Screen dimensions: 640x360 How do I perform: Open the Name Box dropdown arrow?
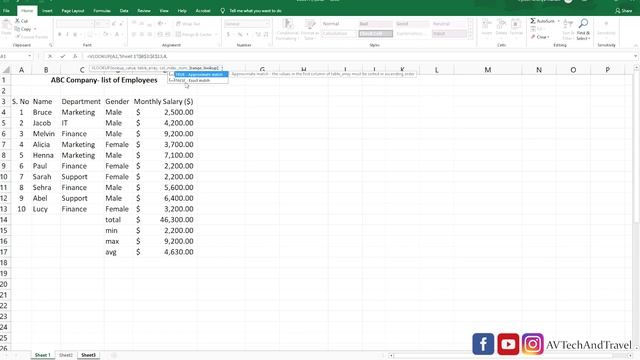pyautogui.click(x=29, y=56)
